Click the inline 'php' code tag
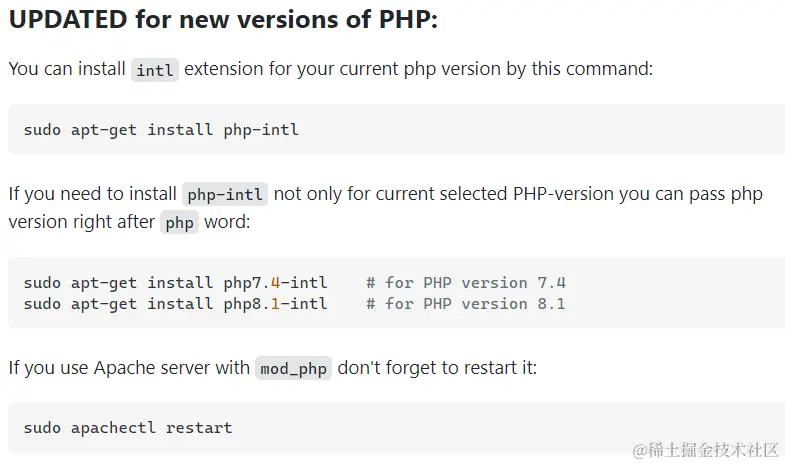Image resolution: width=785 pixels, height=465 pixels. click(179, 222)
